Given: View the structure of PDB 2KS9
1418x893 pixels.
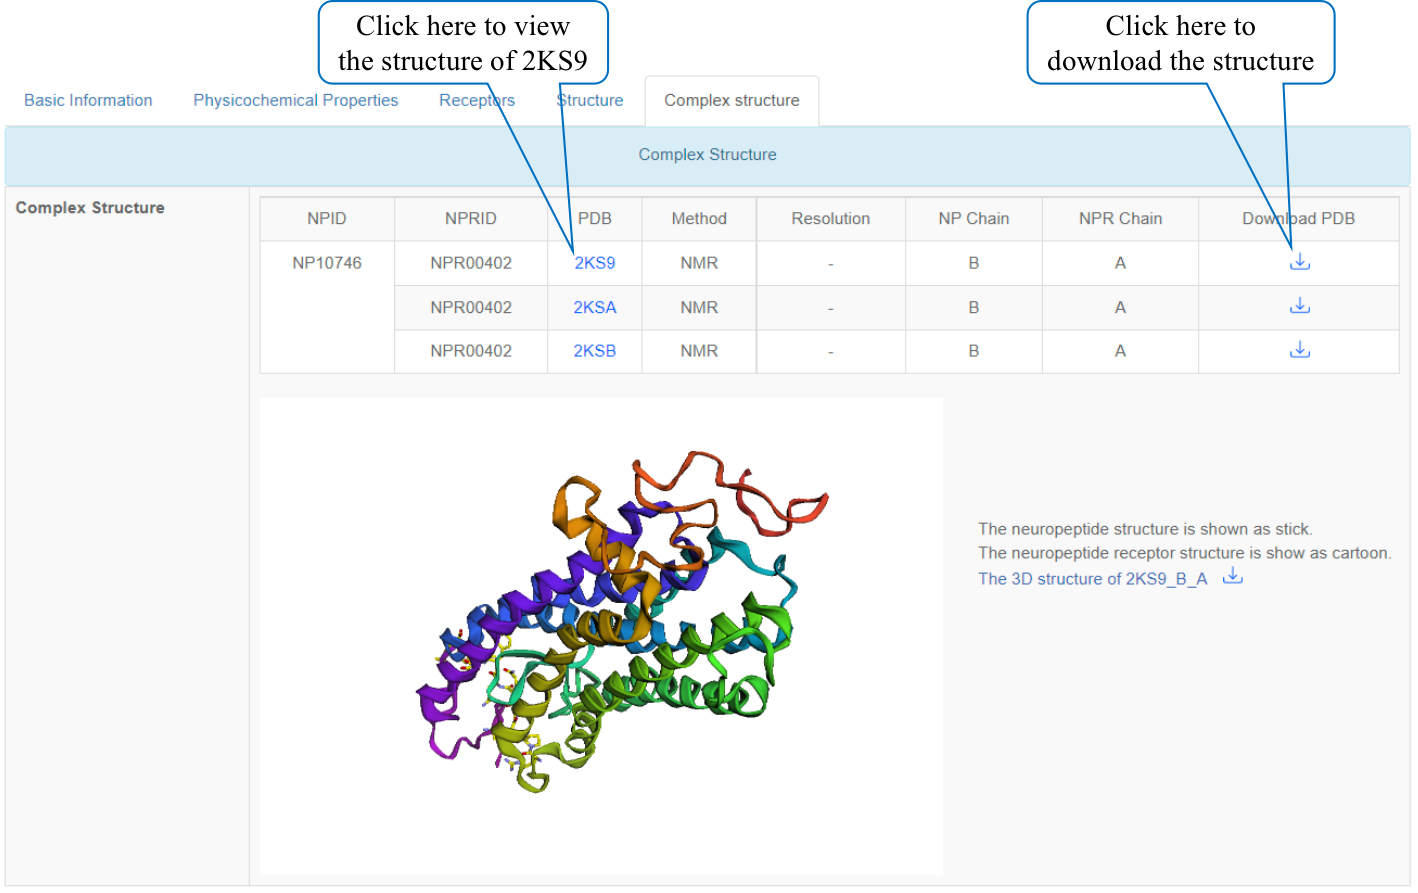Looking at the screenshot, I should [x=594, y=263].
